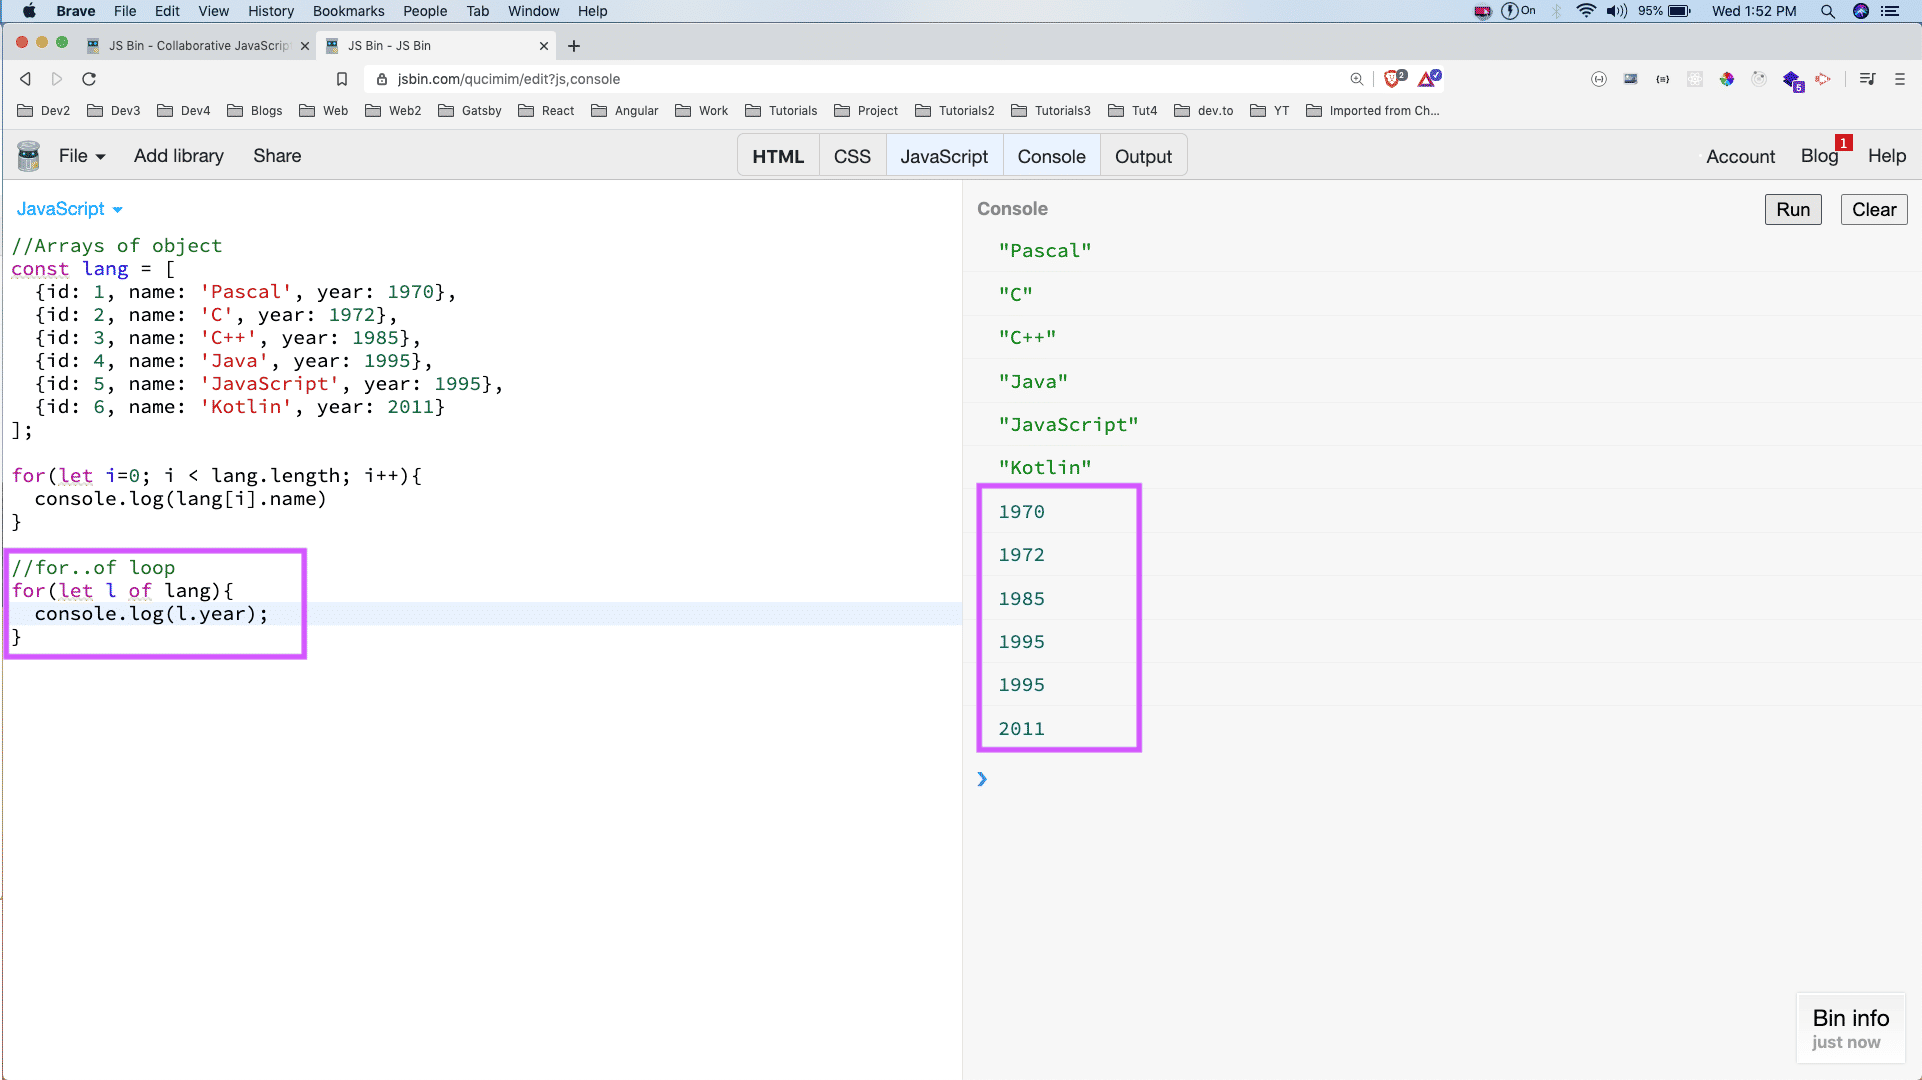The width and height of the screenshot is (1922, 1080).
Task: Toggle the HTML panel
Action: click(778, 156)
